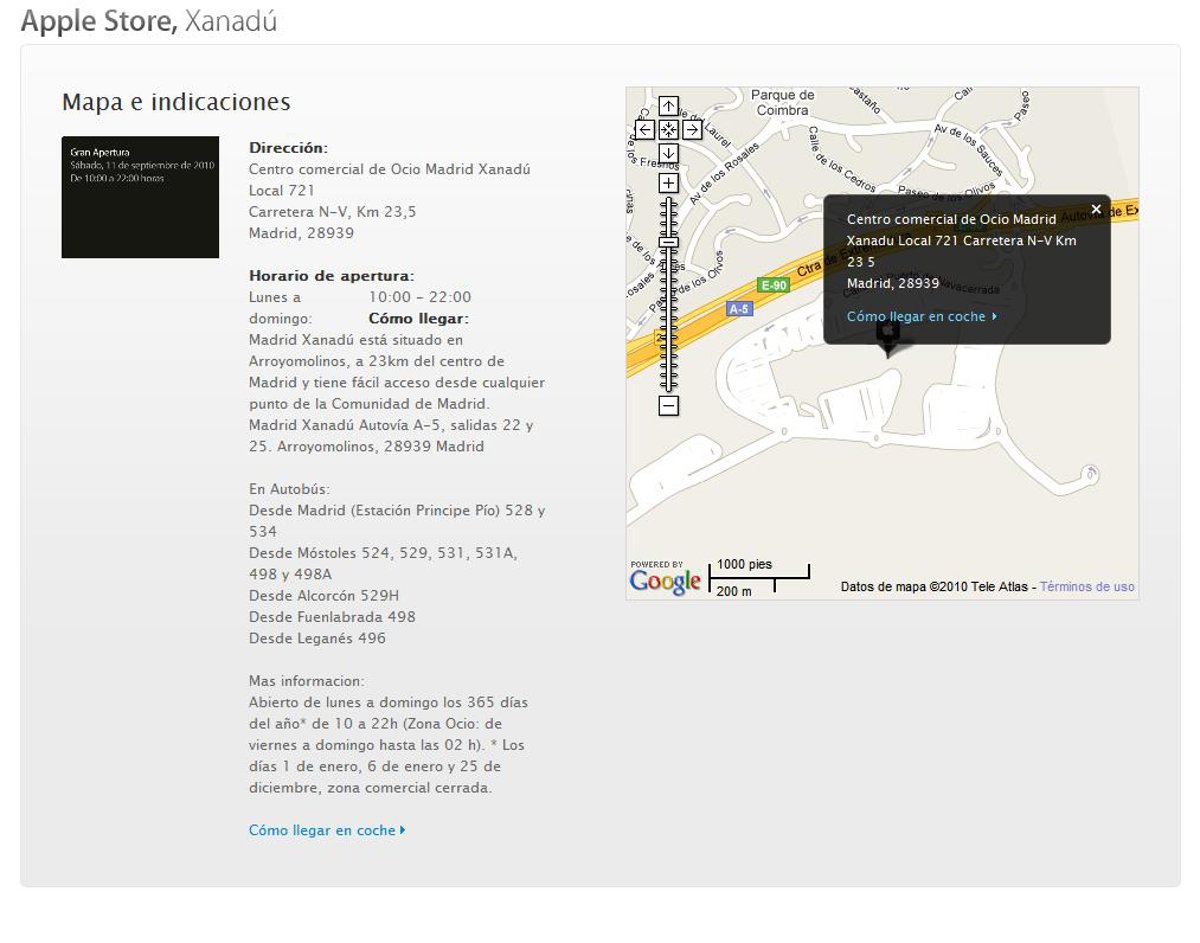Screen dimensions: 1200x943
Task: Zoom in with the plus button
Action: (669, 183)
